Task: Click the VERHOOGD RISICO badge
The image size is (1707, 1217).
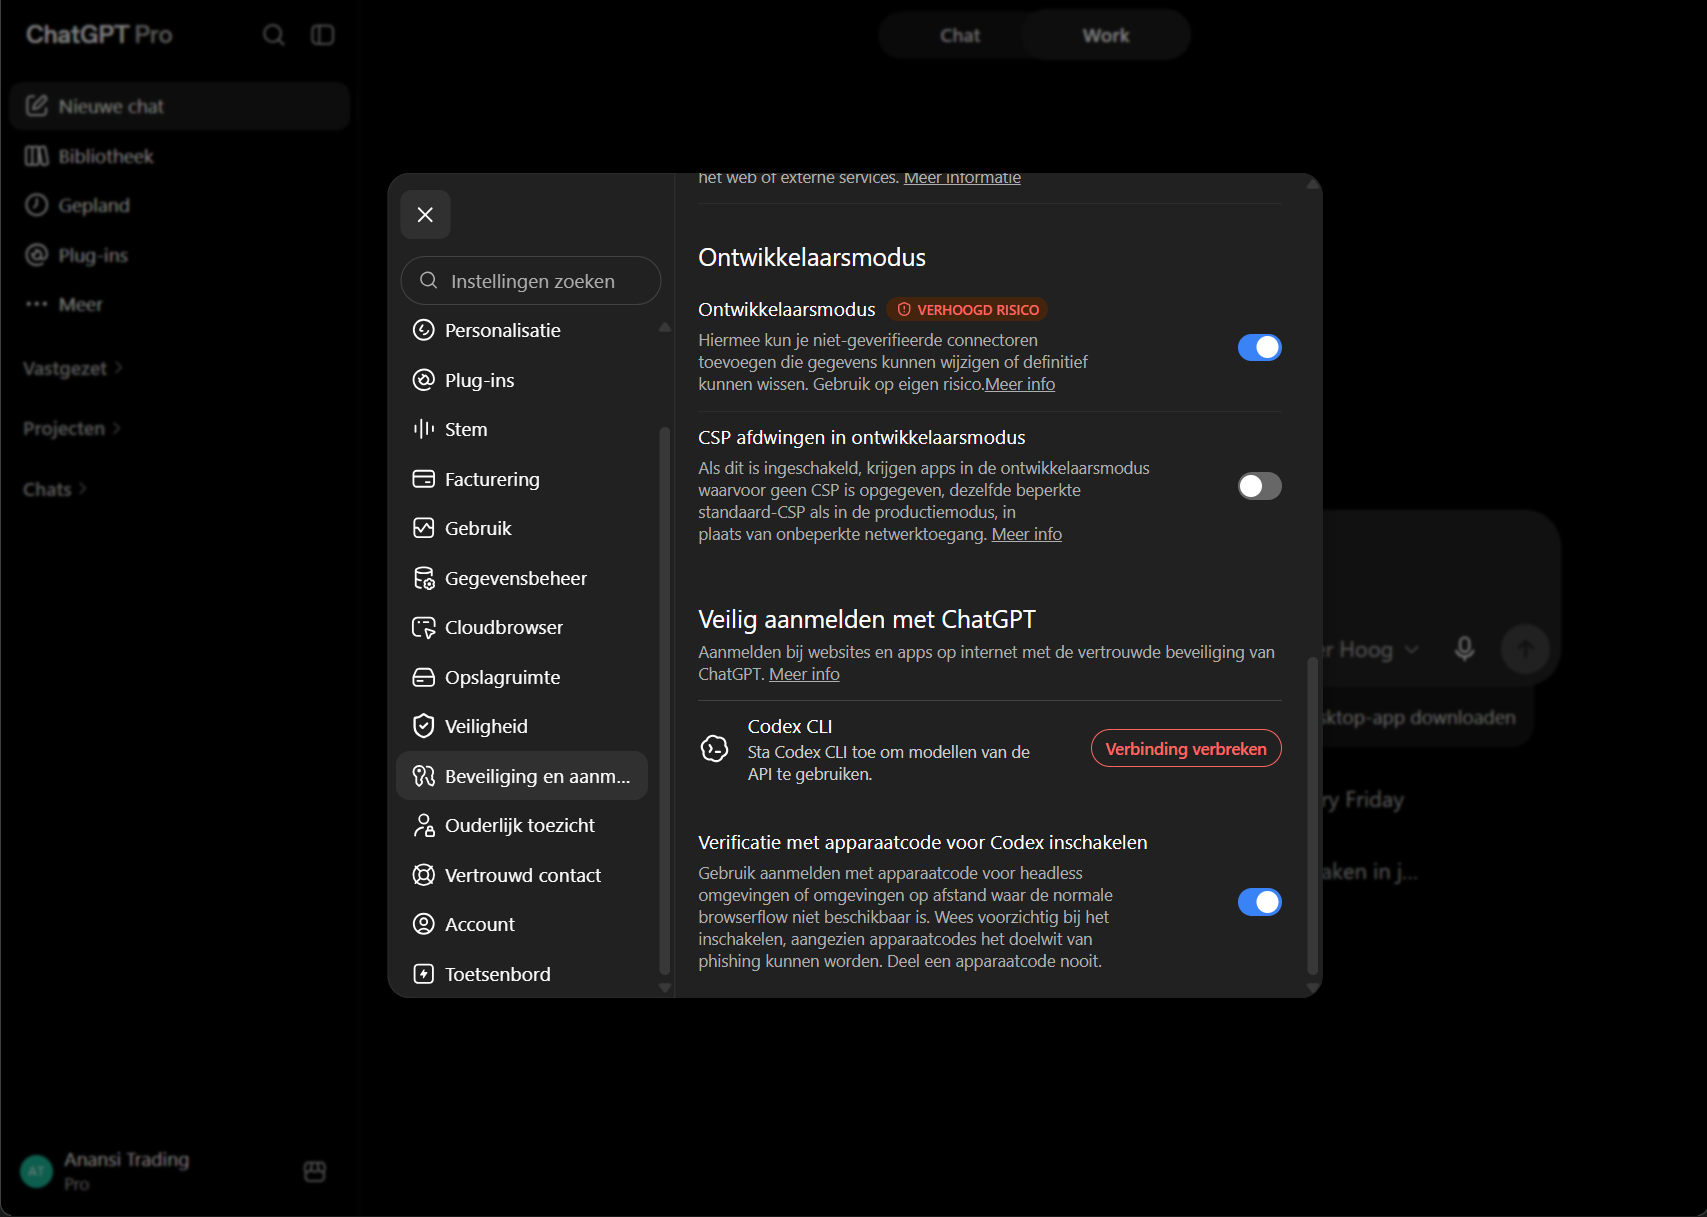Action: coord(968,310)
